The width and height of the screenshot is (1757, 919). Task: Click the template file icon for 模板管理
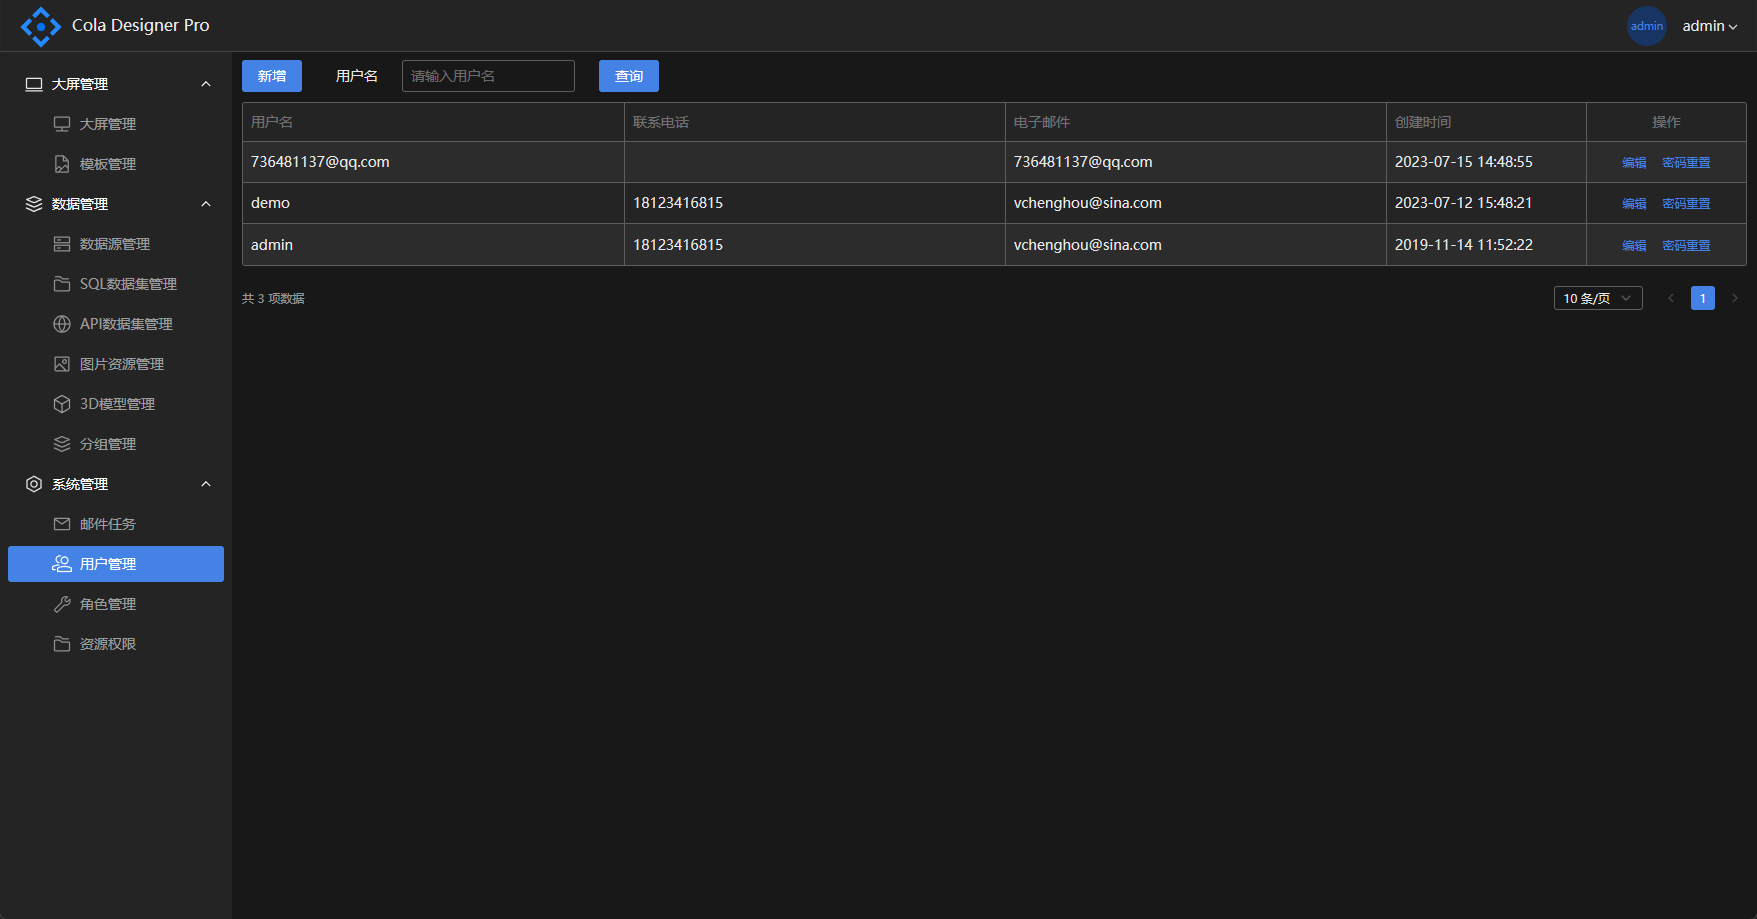tap(62, 164)
